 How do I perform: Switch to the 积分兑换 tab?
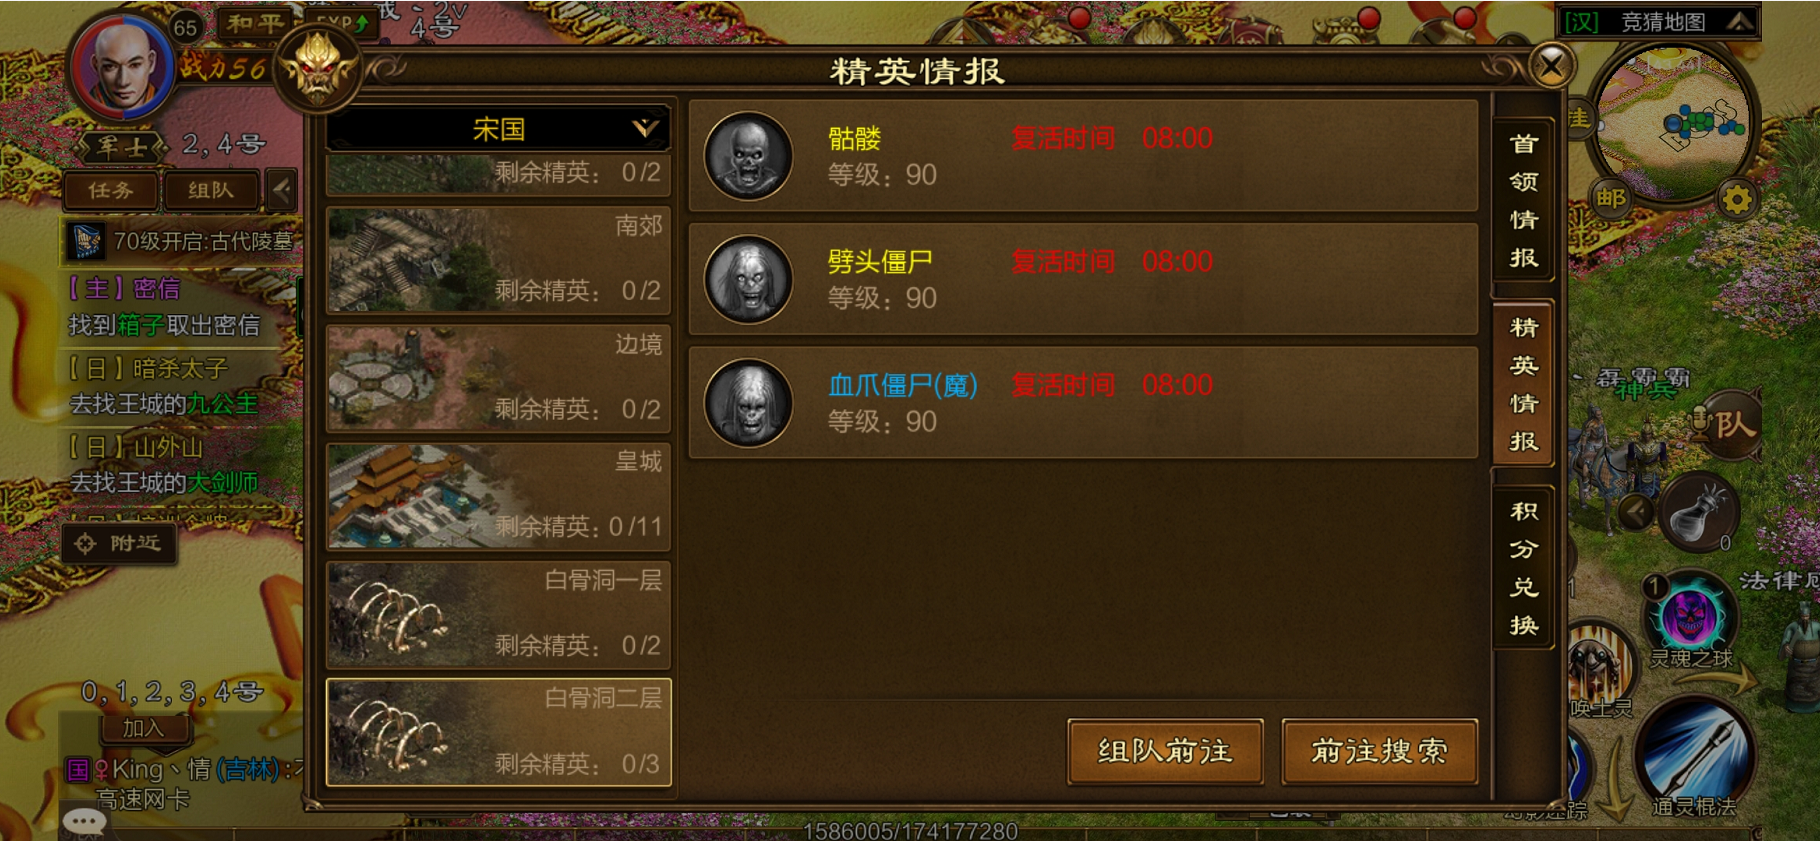point(1523,567)
